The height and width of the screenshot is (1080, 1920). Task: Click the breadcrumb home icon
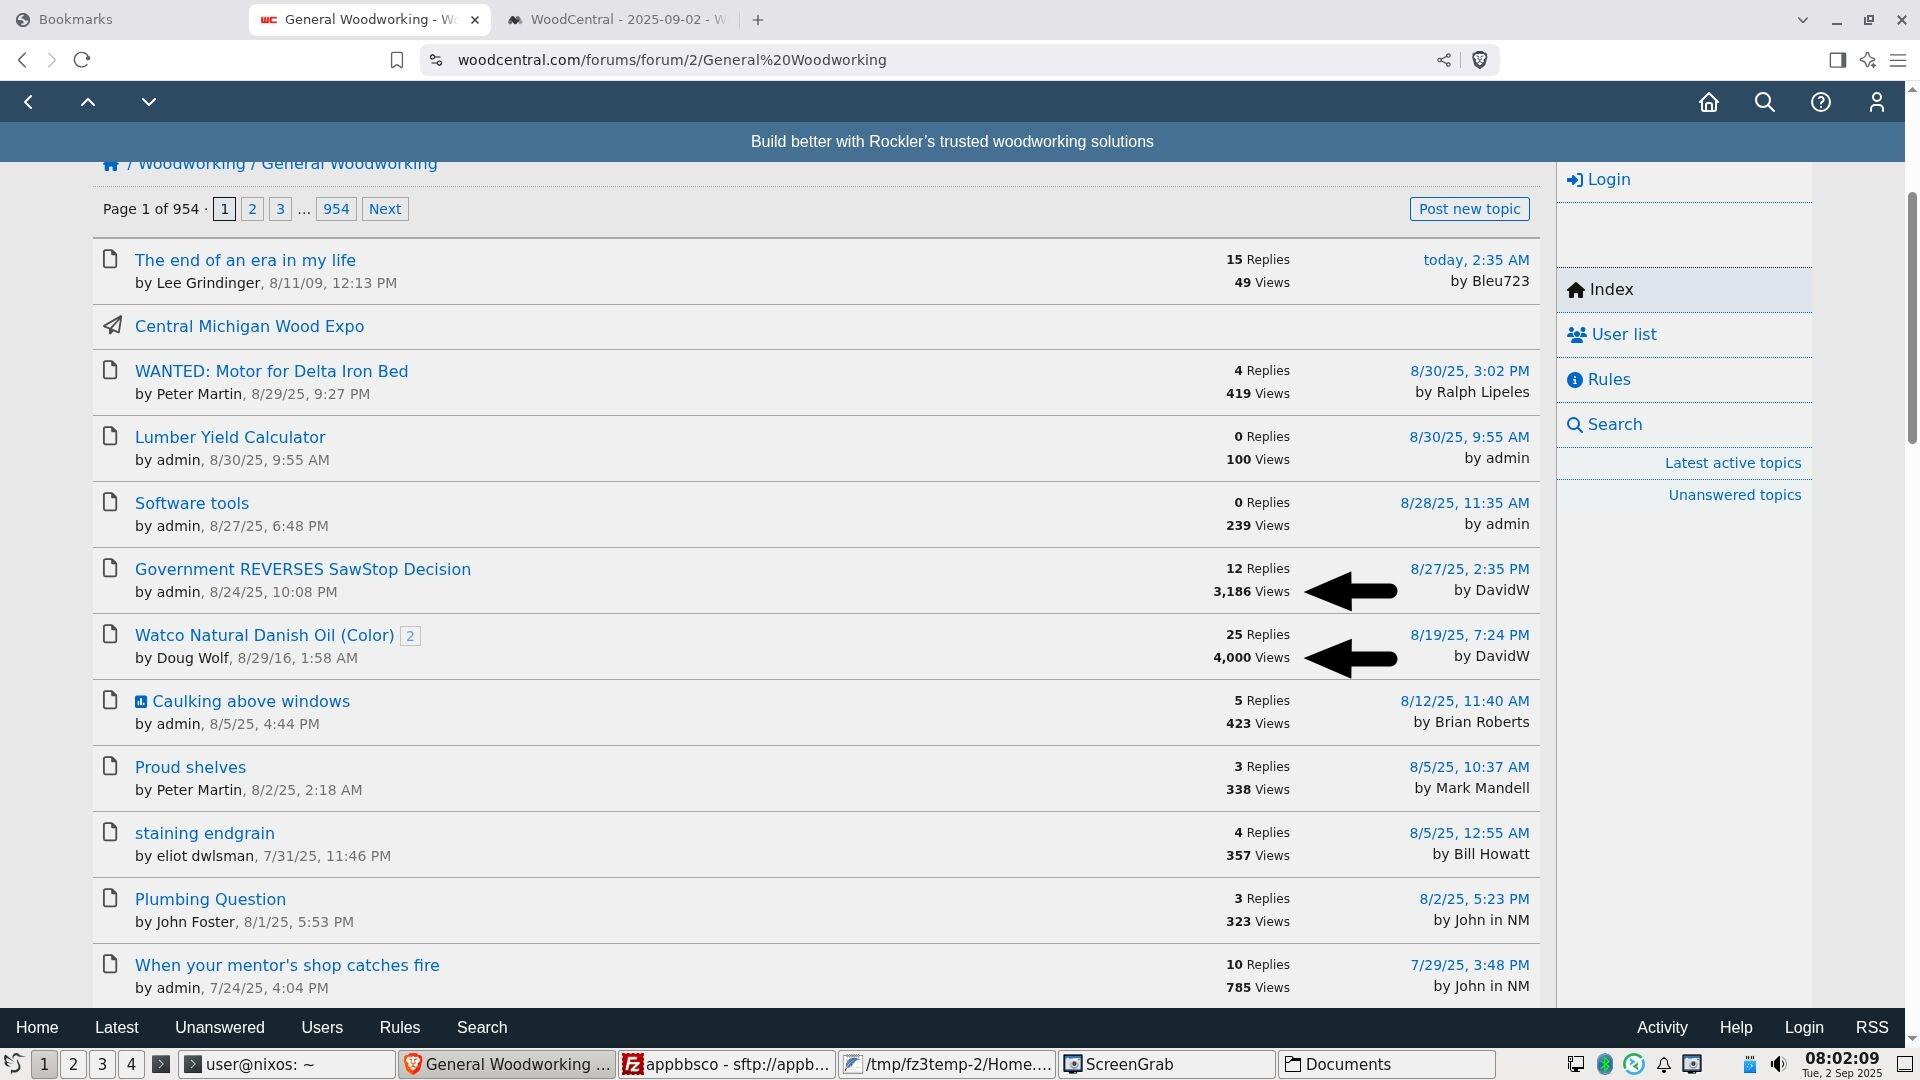click(x=111, y=165)
